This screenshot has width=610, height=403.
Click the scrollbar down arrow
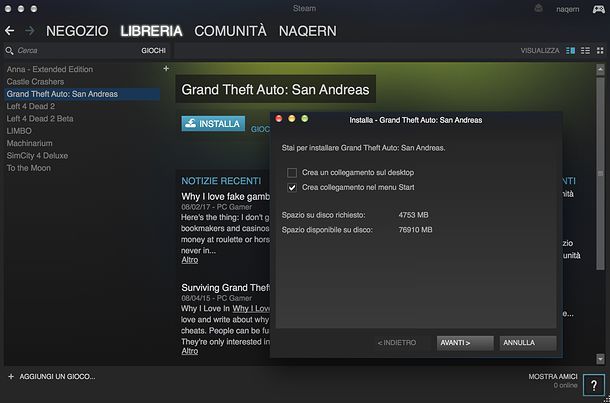600,359
